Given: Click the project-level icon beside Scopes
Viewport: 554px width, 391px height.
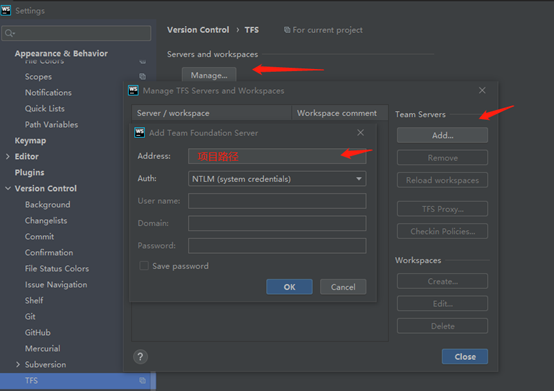Looking at the screenshot, I should (x=142, y=76).
